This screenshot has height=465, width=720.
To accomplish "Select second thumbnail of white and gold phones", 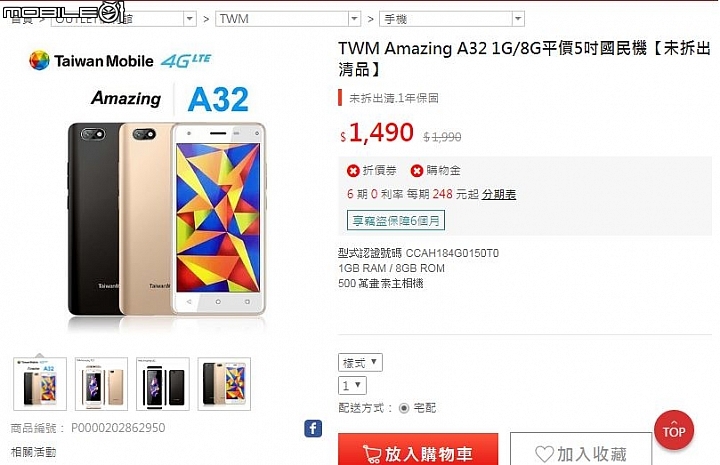I will click(x=101, y=384).
